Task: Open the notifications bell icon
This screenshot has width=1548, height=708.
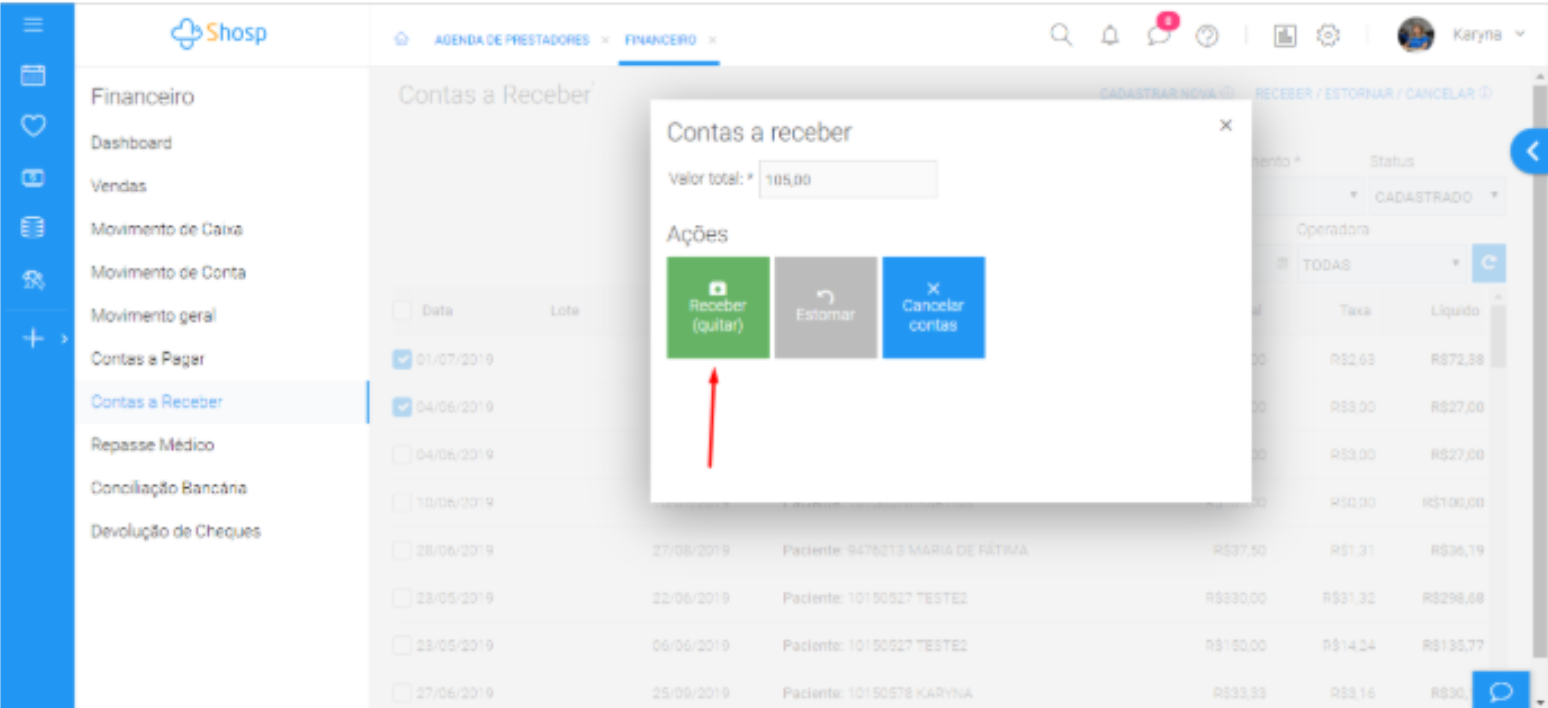Action: (1110, 36)
